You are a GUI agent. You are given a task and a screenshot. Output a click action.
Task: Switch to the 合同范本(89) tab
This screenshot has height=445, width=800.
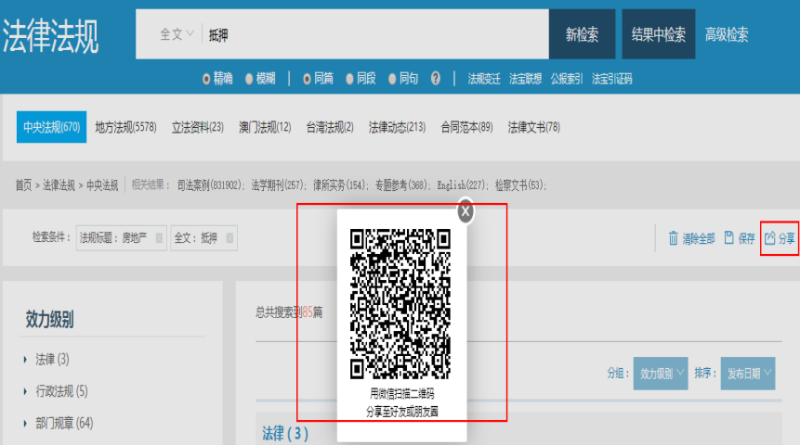click(x=467, y=127)
